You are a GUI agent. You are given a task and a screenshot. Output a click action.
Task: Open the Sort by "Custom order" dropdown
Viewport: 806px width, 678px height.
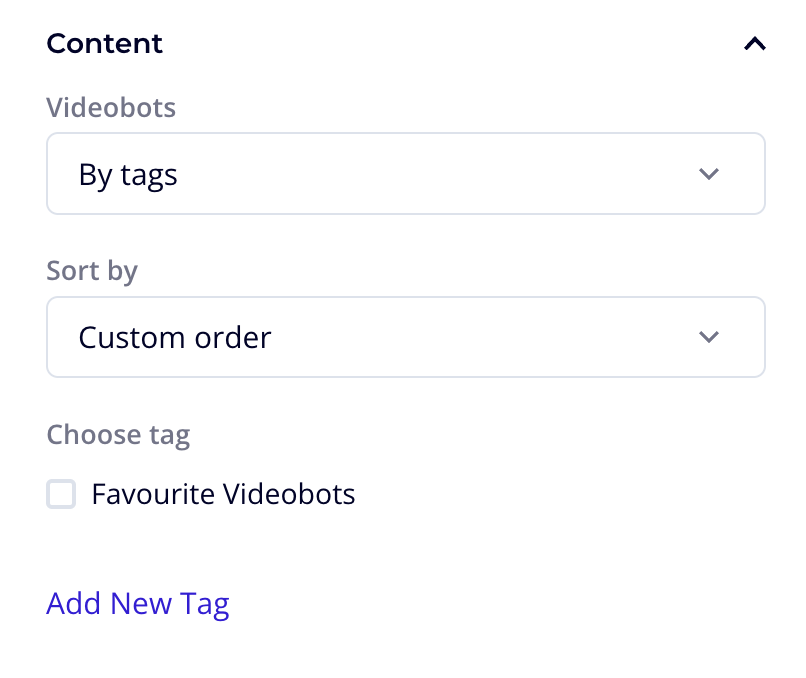click(405, 337)
